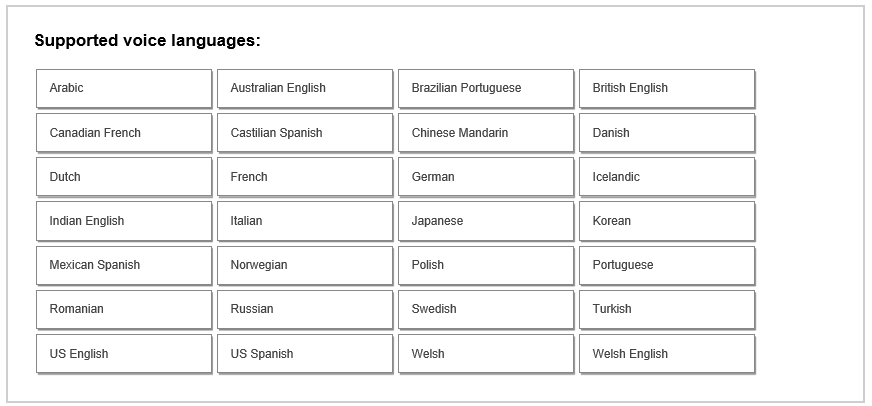Click the Brazilian Portuguese box
Screen dimensions: 872x406
[x=486, y=88]
